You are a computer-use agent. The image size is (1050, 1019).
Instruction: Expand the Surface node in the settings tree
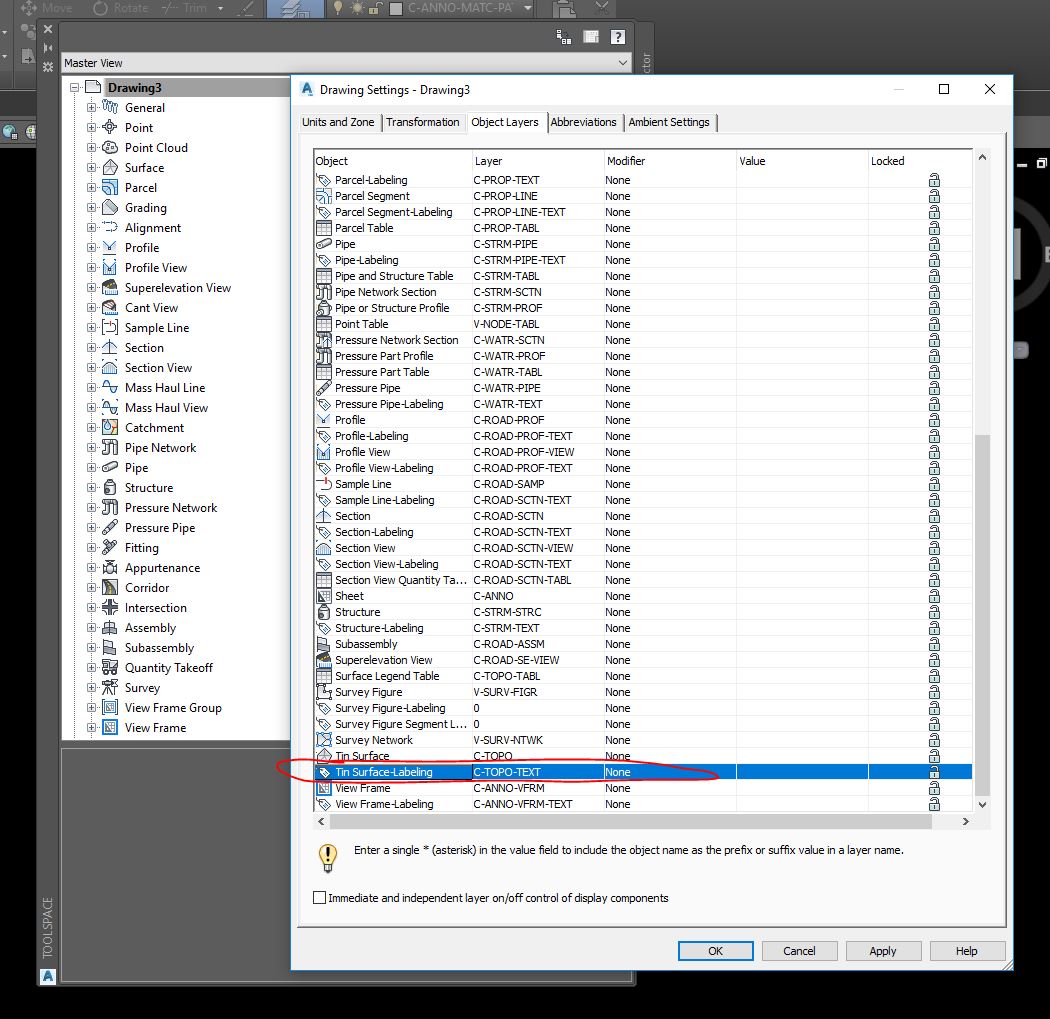(89, 167)
